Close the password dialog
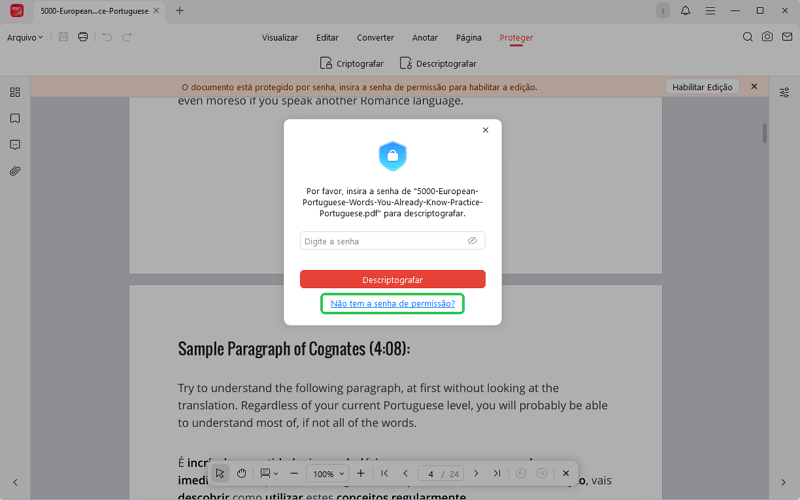The width and height of the screenshot is (800, 500). (x=485, y=130)
